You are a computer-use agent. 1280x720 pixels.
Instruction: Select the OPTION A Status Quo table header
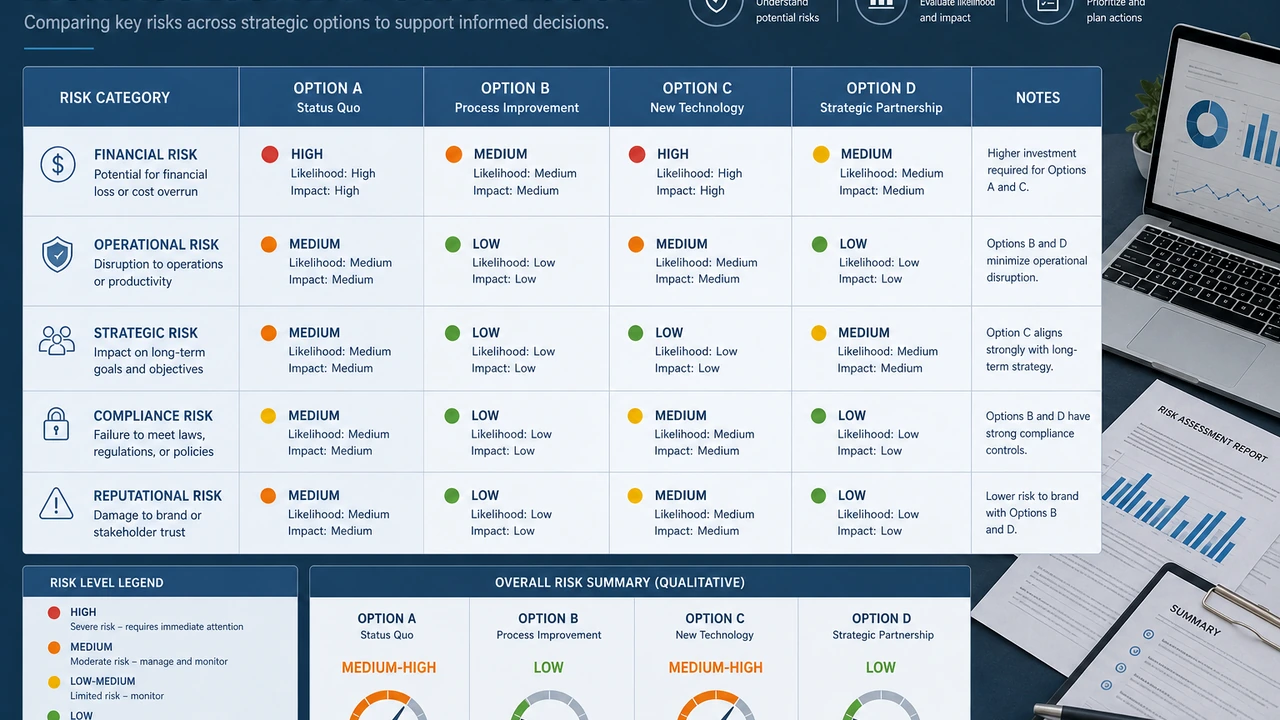[x=328, y=97]
